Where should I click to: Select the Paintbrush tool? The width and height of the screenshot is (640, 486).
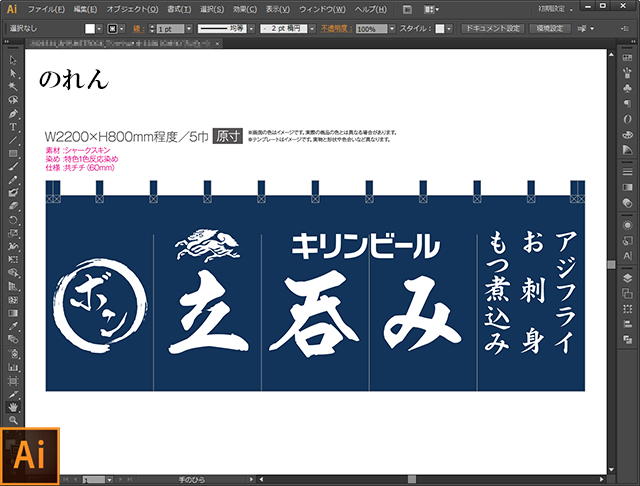click(x=13, y=166)
